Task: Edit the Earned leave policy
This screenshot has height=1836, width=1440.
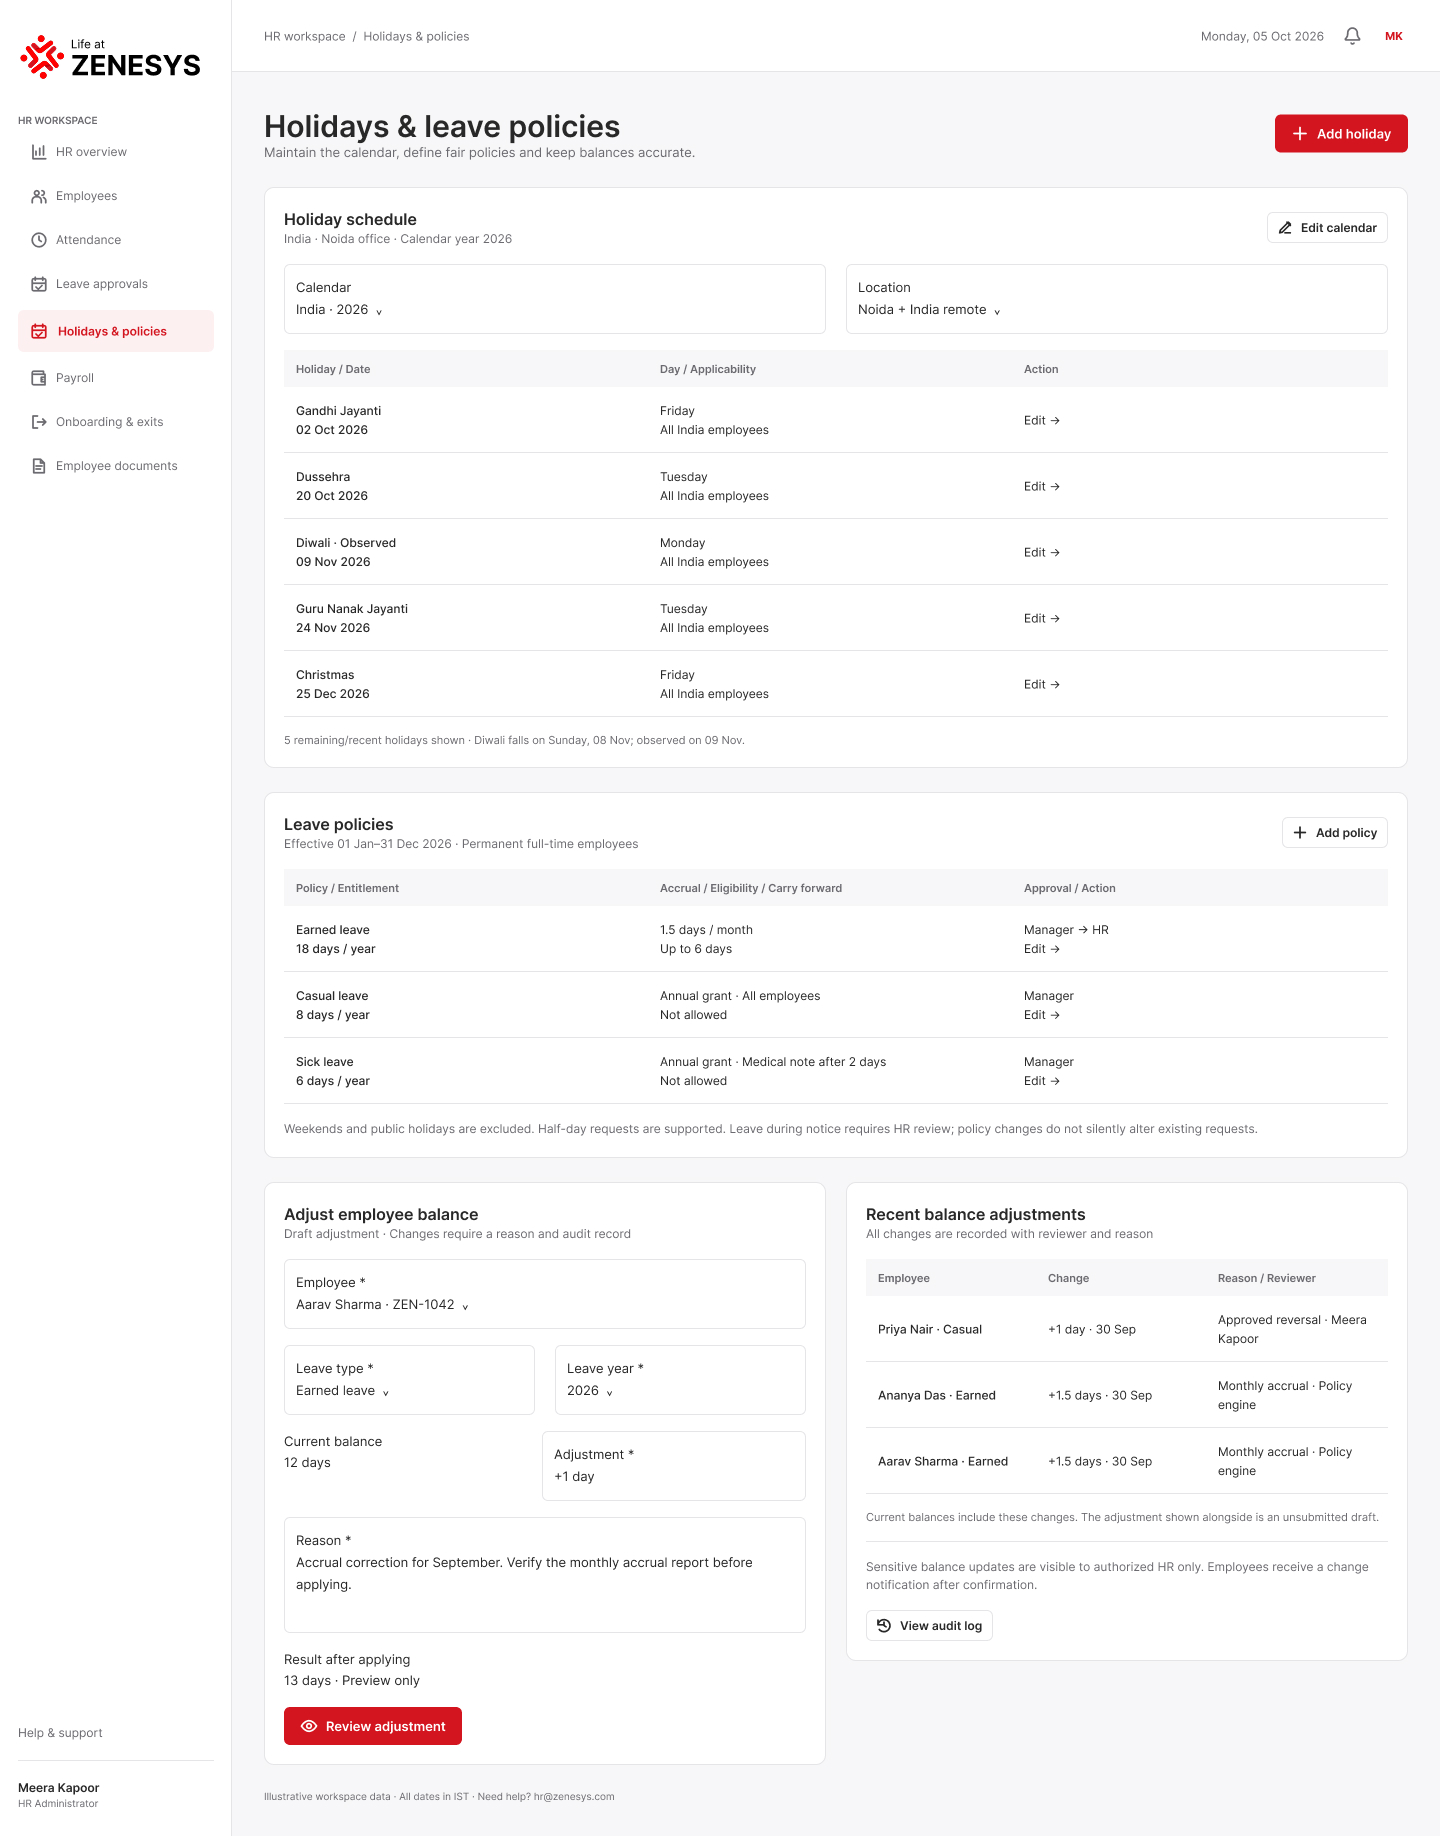Action: coord(1041,949)
